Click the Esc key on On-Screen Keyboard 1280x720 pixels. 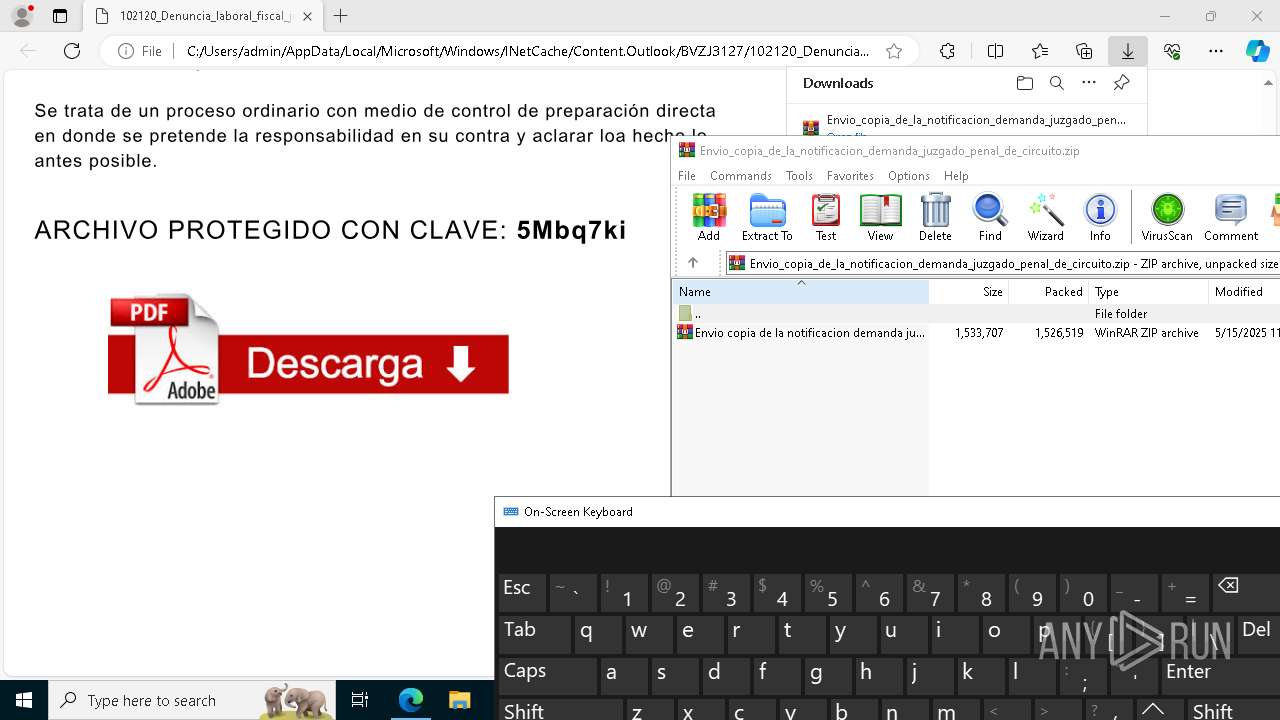(522, 593)
